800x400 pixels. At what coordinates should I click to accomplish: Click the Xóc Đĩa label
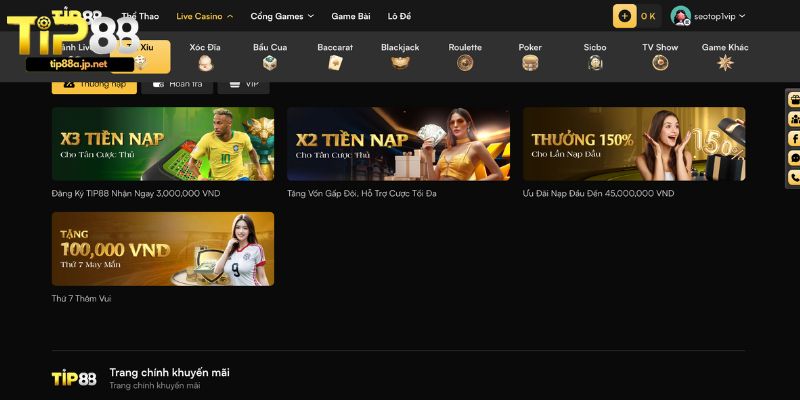coord(205,47)
